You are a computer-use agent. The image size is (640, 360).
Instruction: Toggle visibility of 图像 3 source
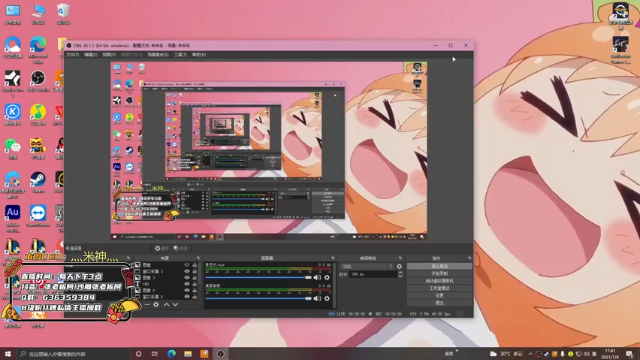click(x=187, y=278)
